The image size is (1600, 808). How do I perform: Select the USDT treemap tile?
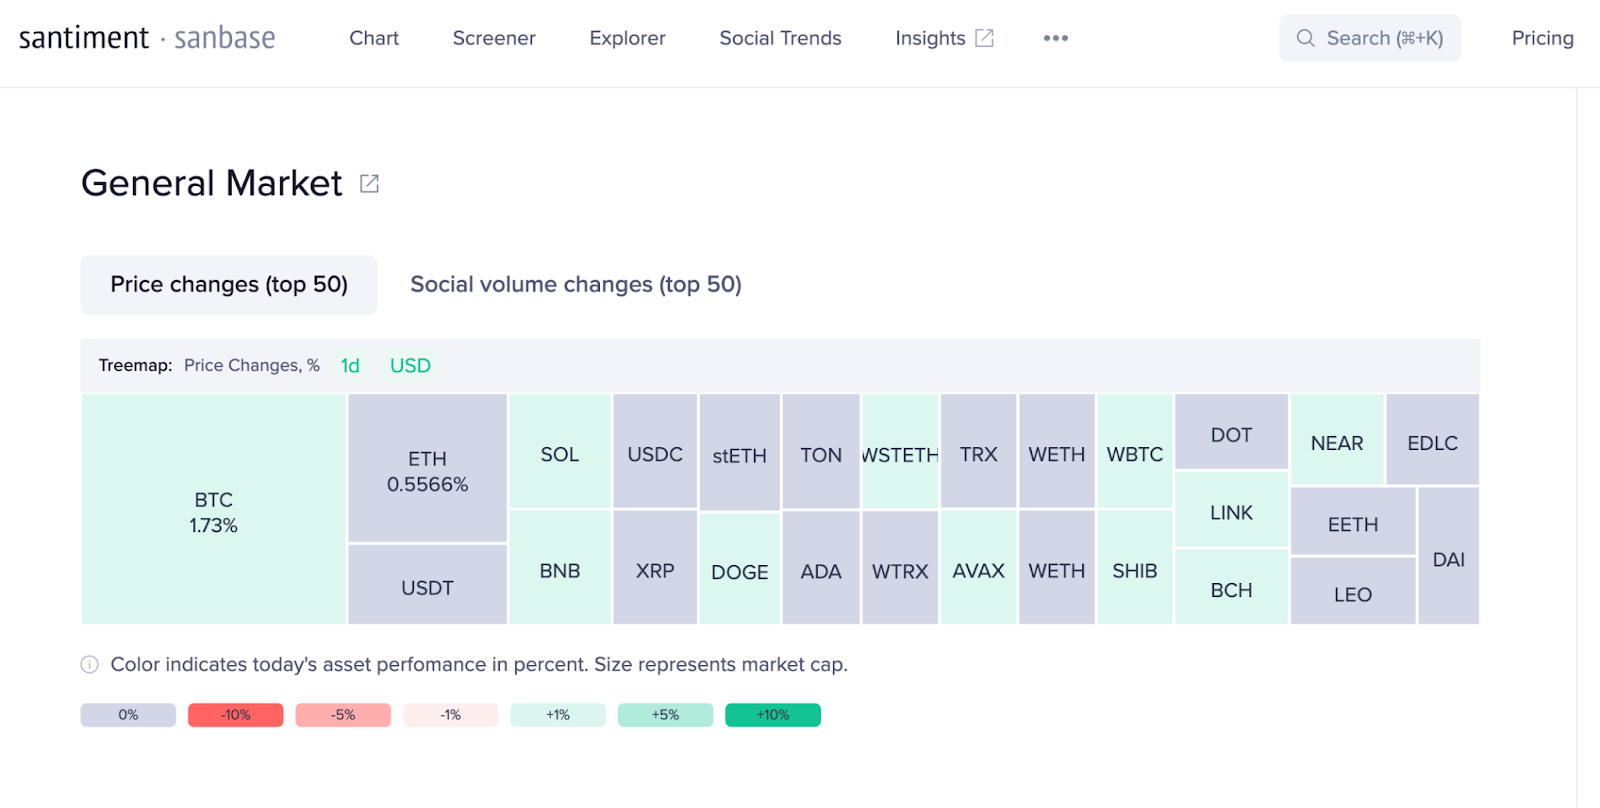427,585
